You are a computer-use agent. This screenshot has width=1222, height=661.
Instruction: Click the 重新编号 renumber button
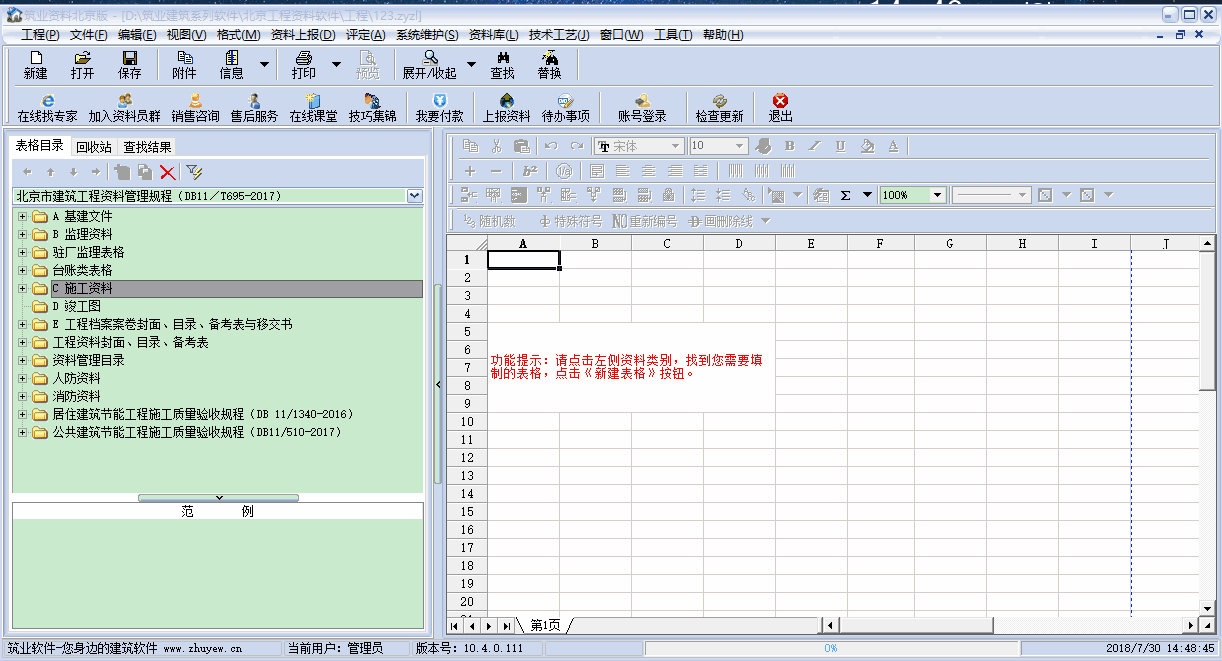pyautogui.click(x=645, y=221)
